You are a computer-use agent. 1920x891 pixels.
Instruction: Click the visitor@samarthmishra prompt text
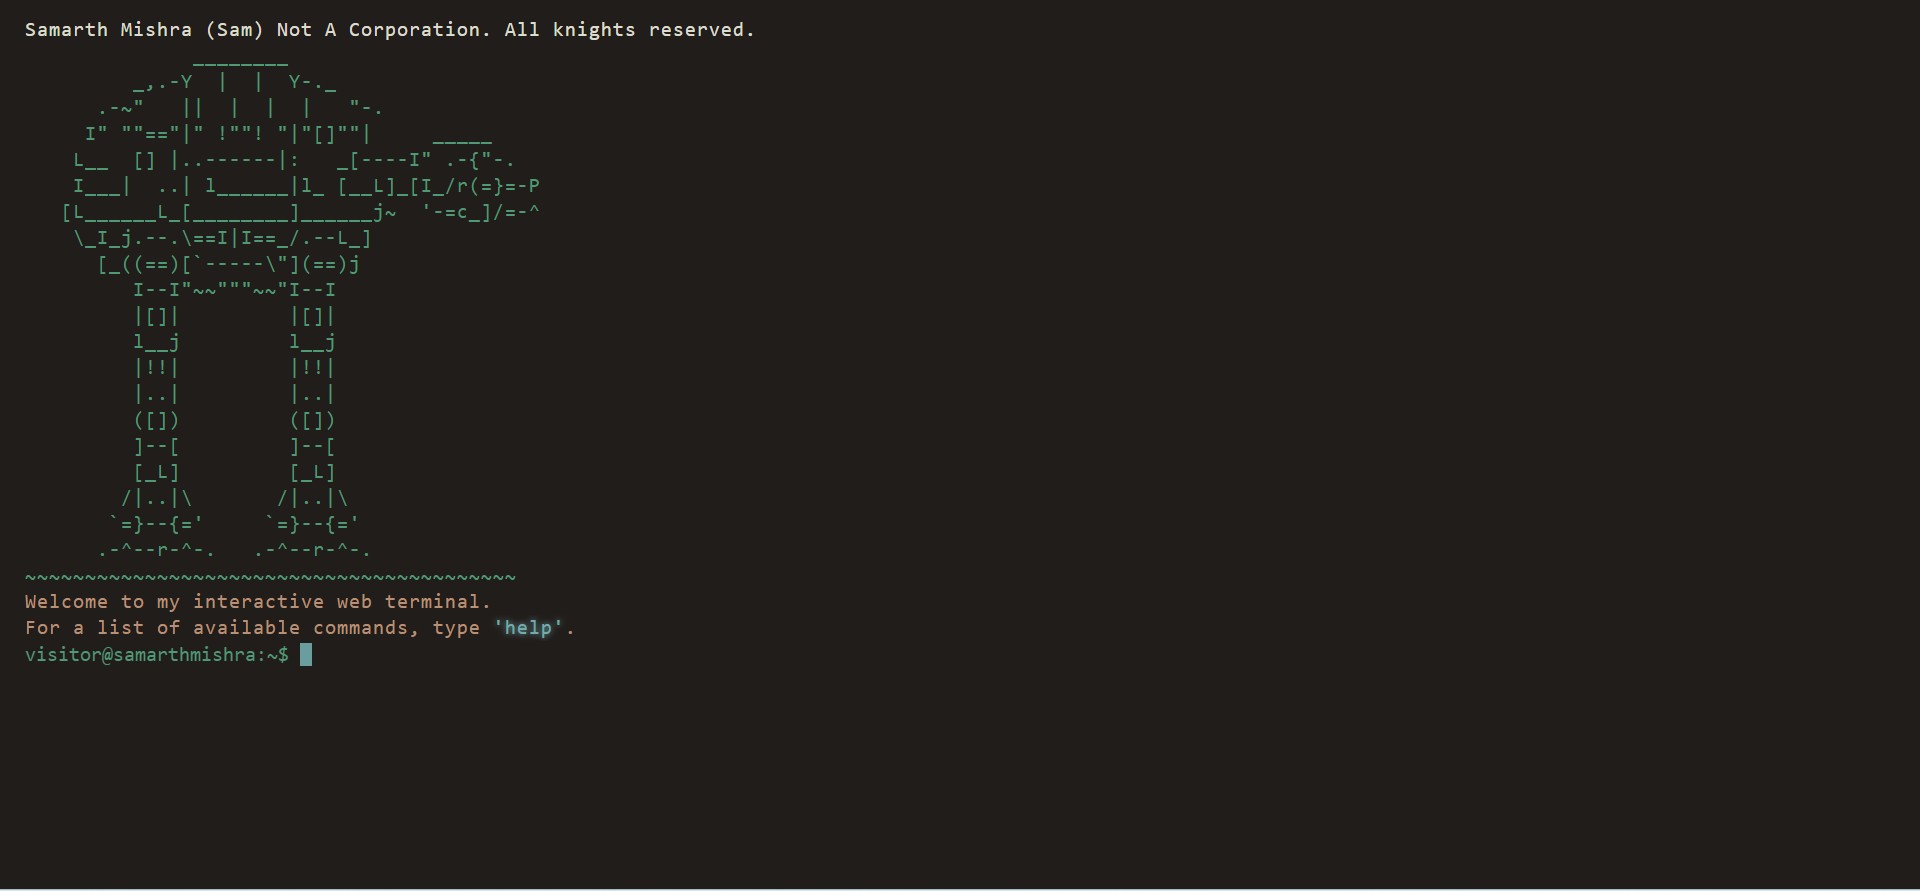157,655
